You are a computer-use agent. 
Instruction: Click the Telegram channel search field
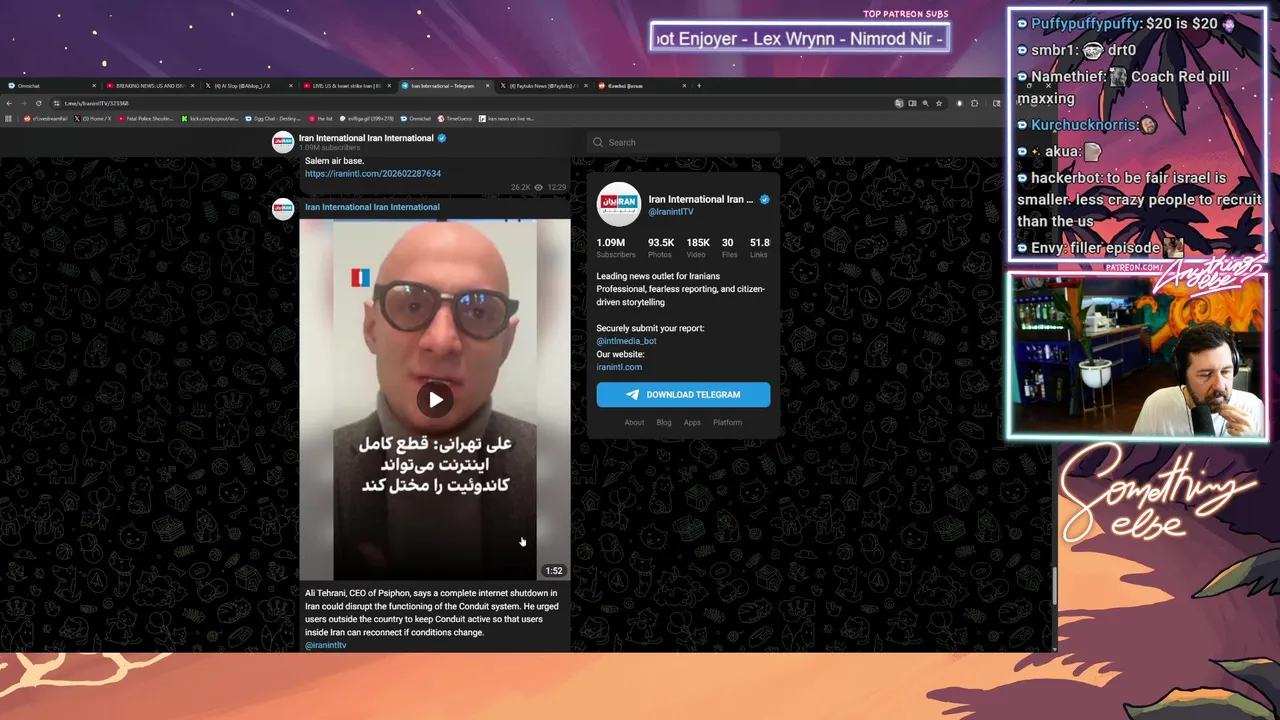[684, 142]
